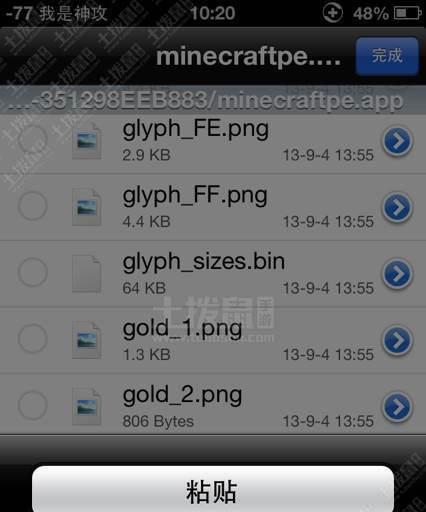This screenshot has width=426, height=512.
Task: Tap the 完成 done button
Action: coord(387,56)
